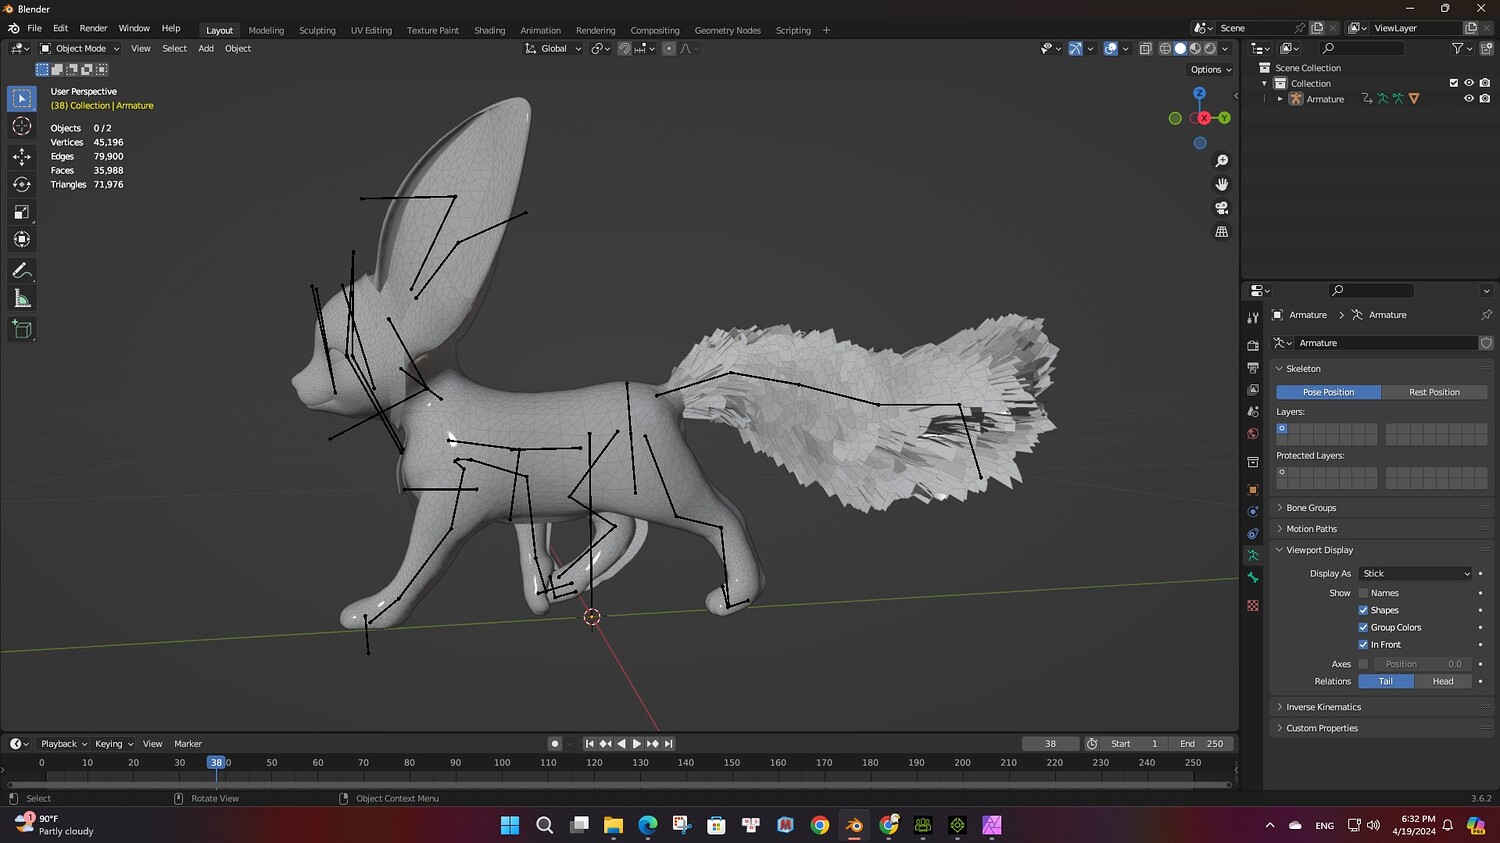Open the Object Mode dropdown
Image resolution: width=1500 pixels, height=843 pixels.
click(x=80, y=48)
